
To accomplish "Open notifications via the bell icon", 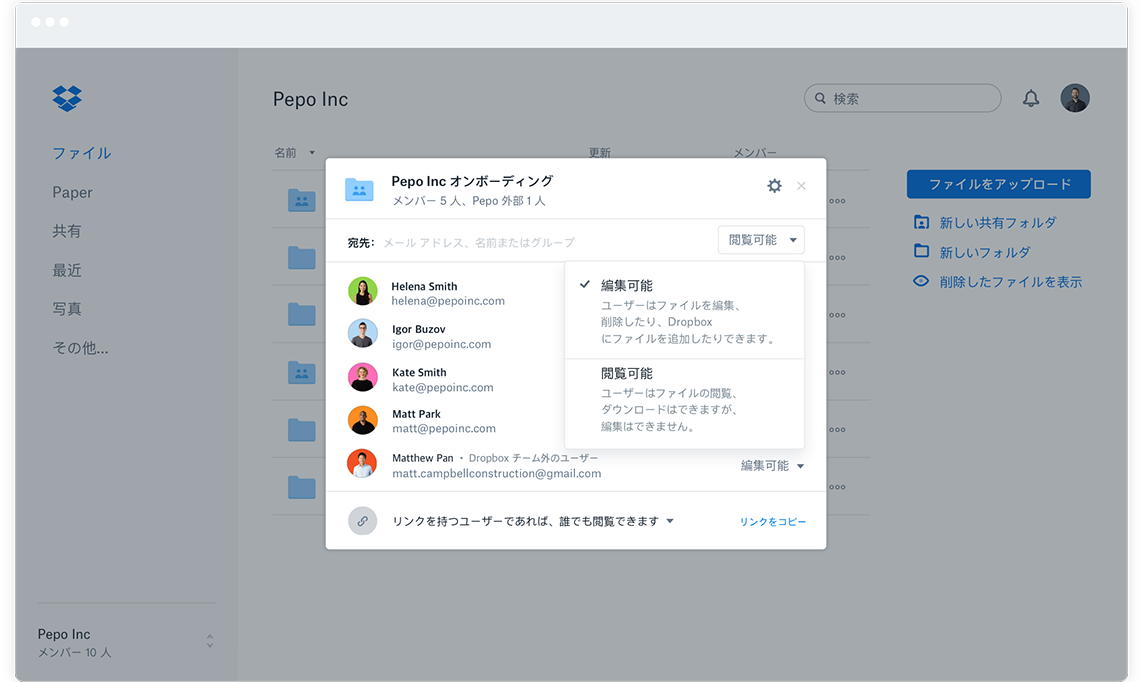I will tap(1031, 97).
